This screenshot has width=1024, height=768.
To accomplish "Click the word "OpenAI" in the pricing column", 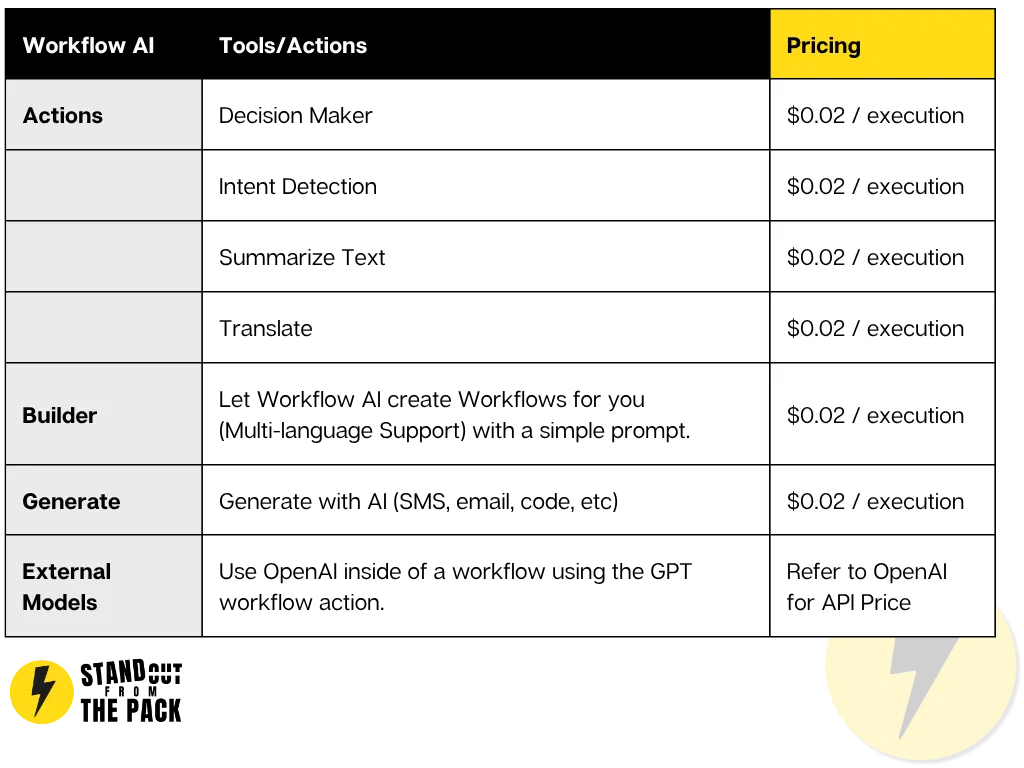I will [x=909, y=572].
